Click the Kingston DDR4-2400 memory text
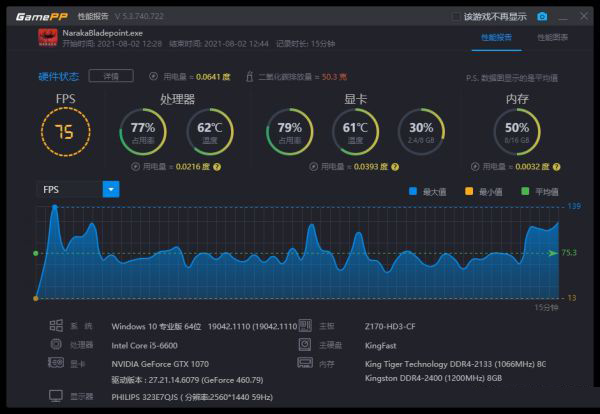This screenshot has height=414, width=600. click(x=433, y=378)
